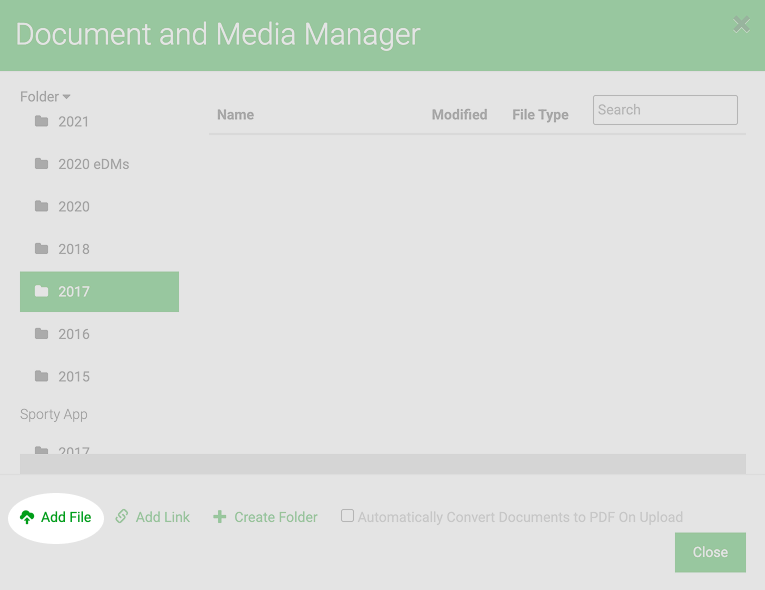Click the horizontal scrollbar under the folder list

click(383, 464)
